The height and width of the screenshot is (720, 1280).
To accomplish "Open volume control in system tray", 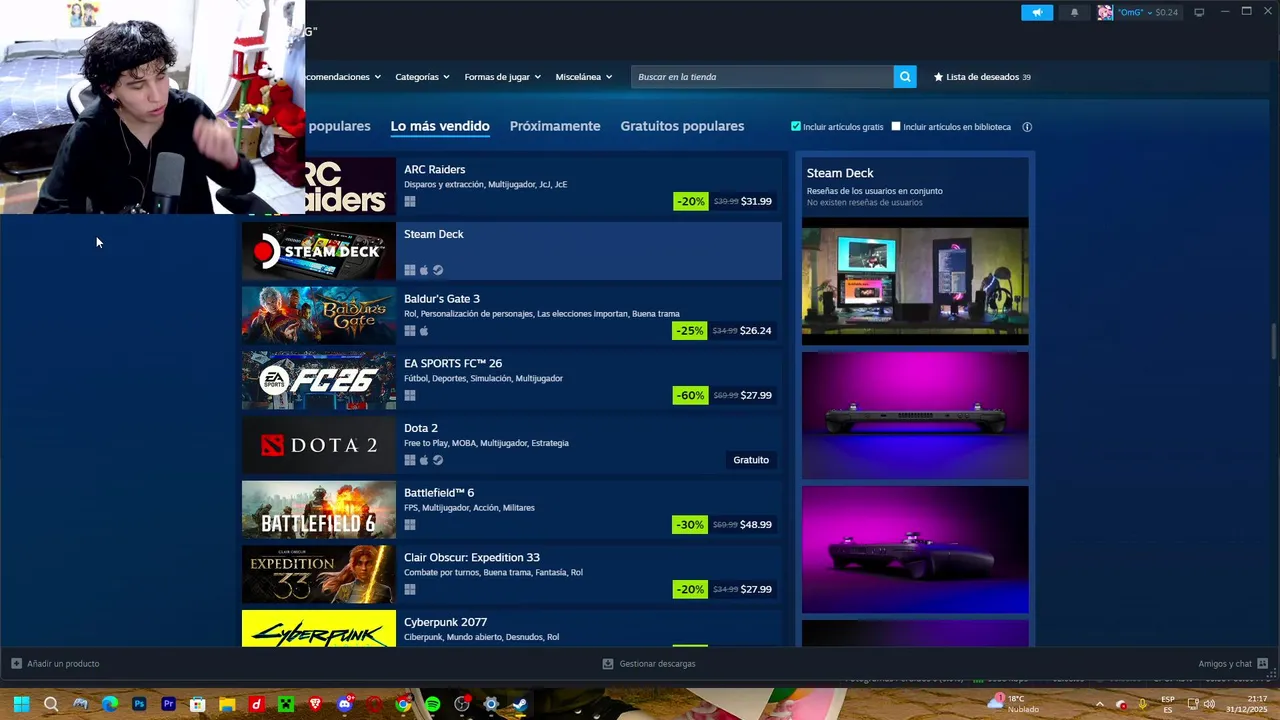I will [x=1209, y=704].
